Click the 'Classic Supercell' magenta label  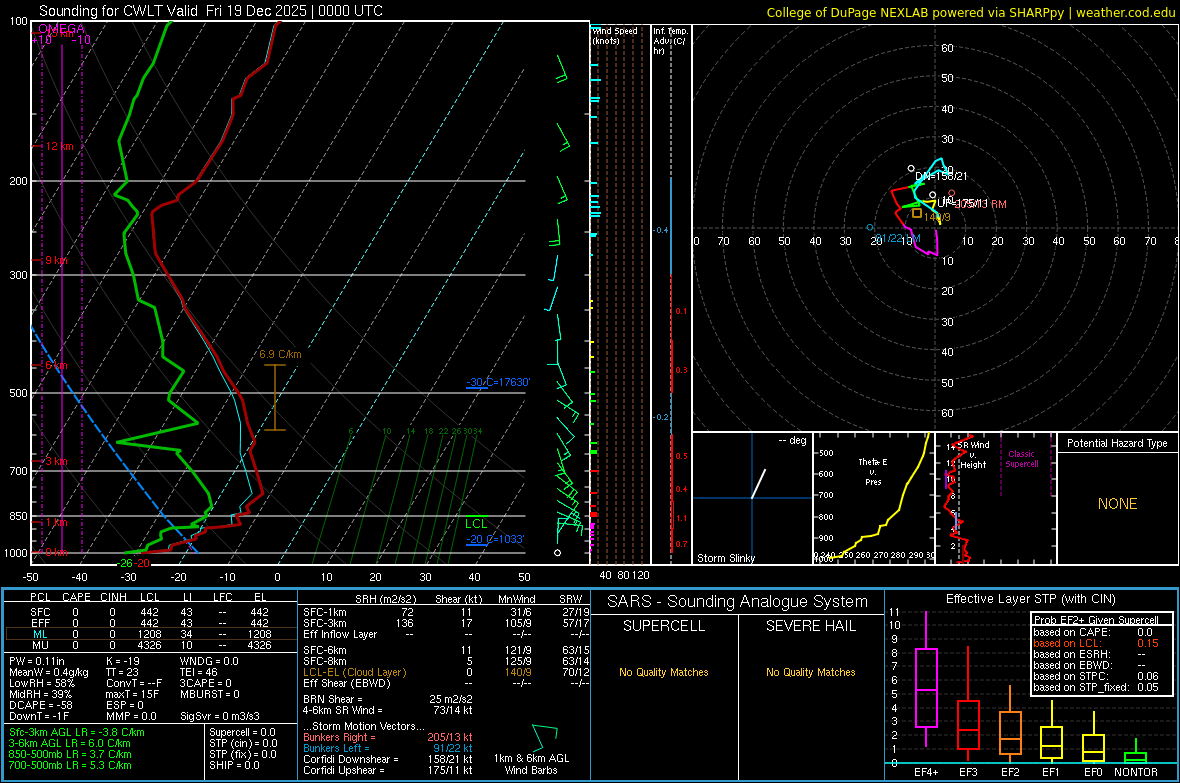(1021, 459)
